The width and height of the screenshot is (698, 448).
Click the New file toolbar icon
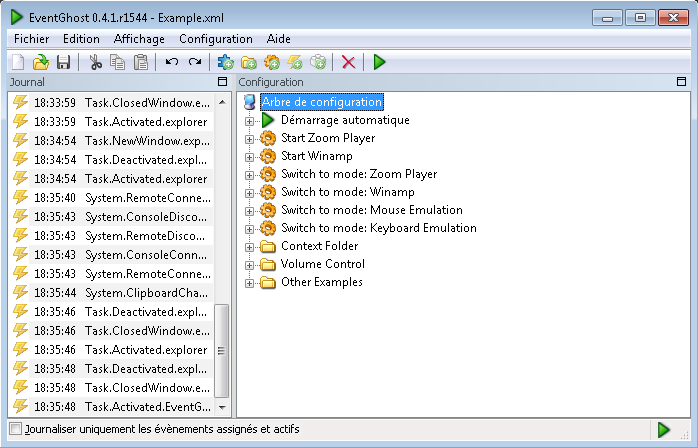tap(18, 62)
